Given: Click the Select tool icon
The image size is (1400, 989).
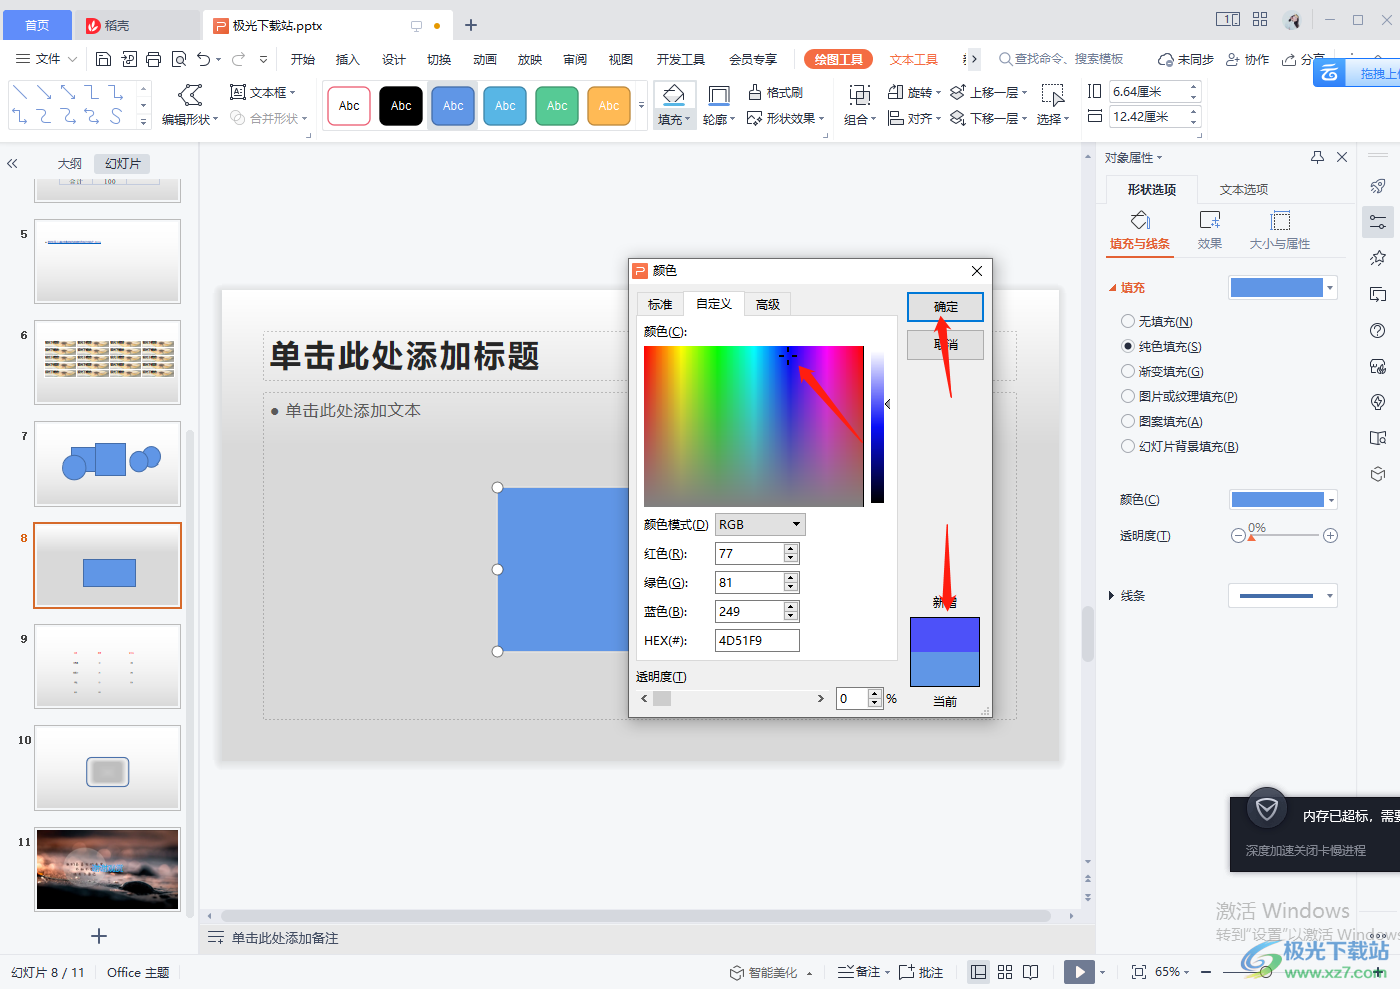Looking at the screenshot, I should 1053,95.
